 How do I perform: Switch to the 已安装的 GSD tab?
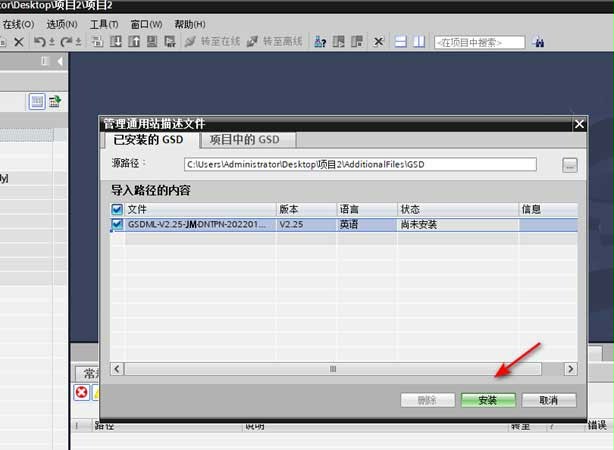148,140
